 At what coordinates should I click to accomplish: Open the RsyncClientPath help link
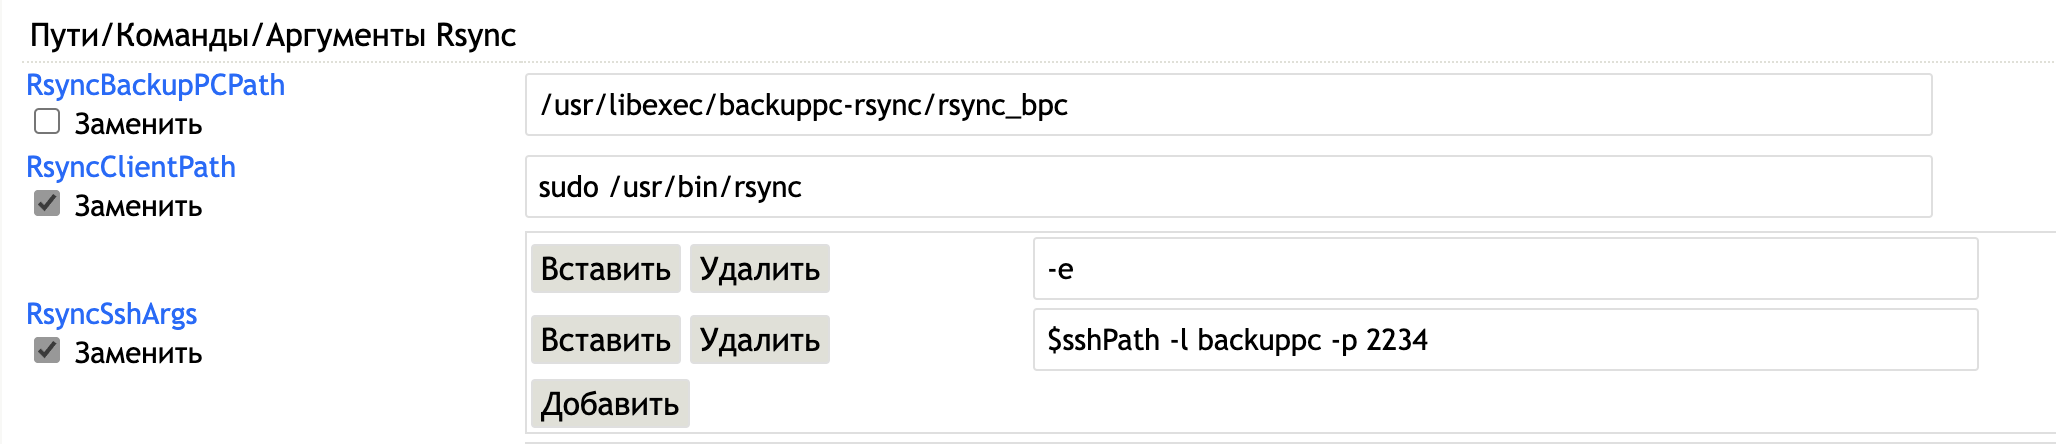(x=131, y=167)
